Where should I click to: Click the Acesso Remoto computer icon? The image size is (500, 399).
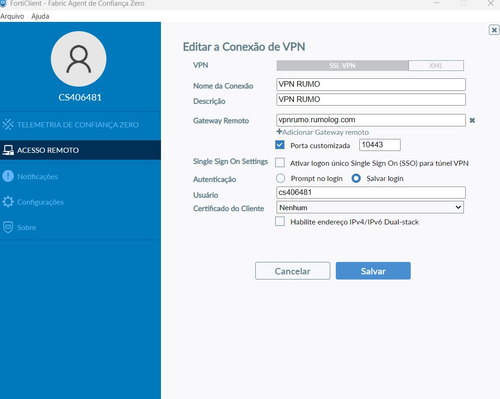(8, 150)
